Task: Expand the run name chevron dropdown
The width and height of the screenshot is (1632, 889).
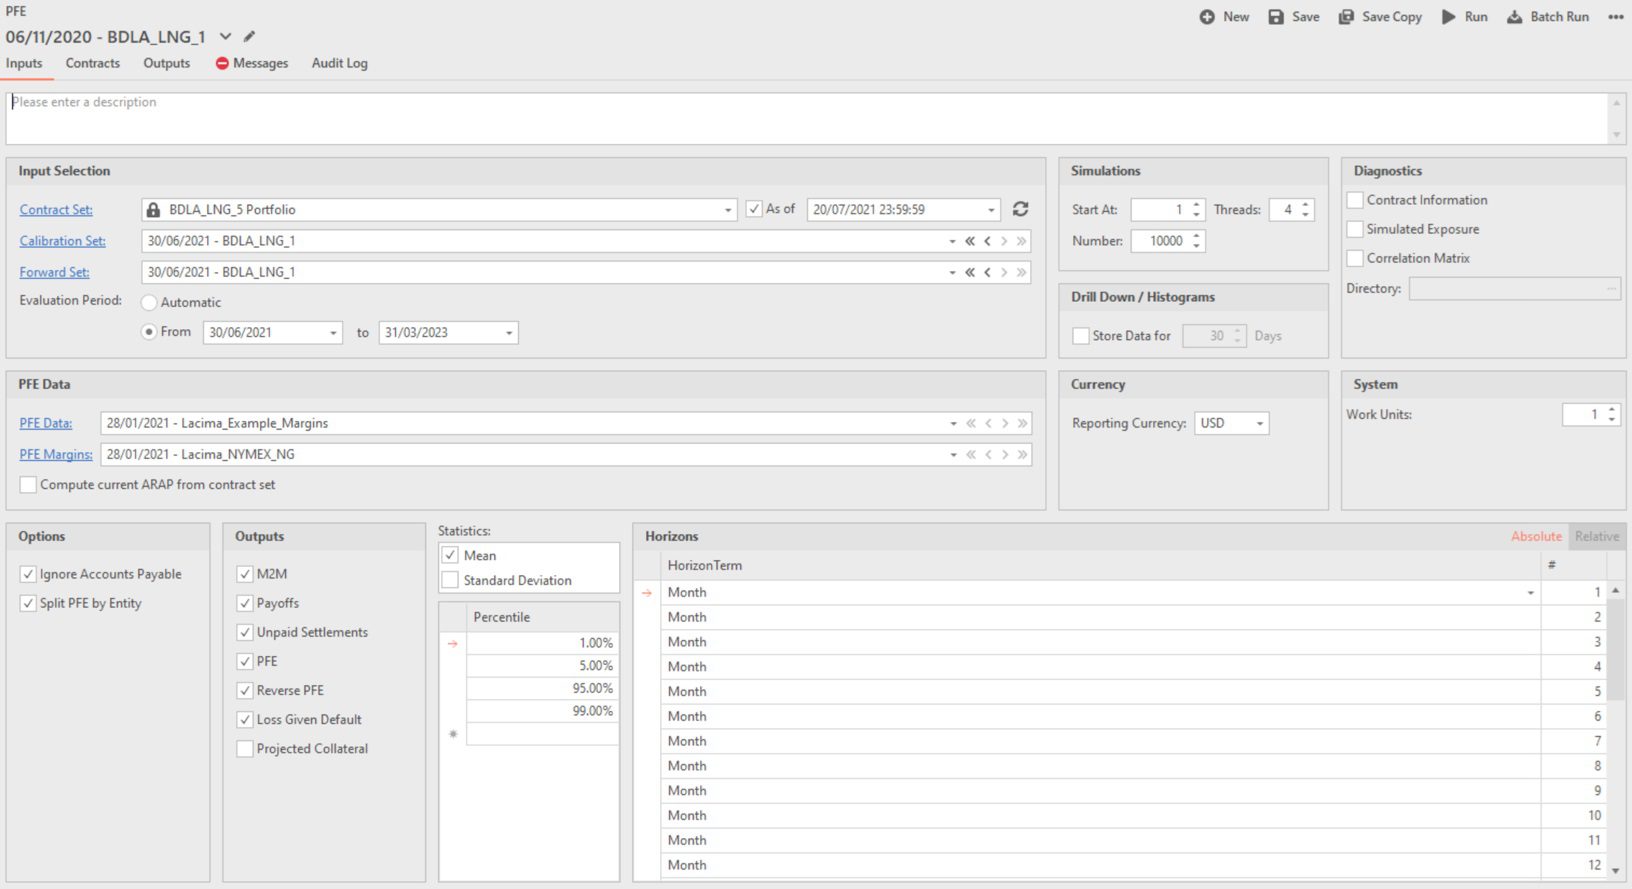Action: click(226, 37)
